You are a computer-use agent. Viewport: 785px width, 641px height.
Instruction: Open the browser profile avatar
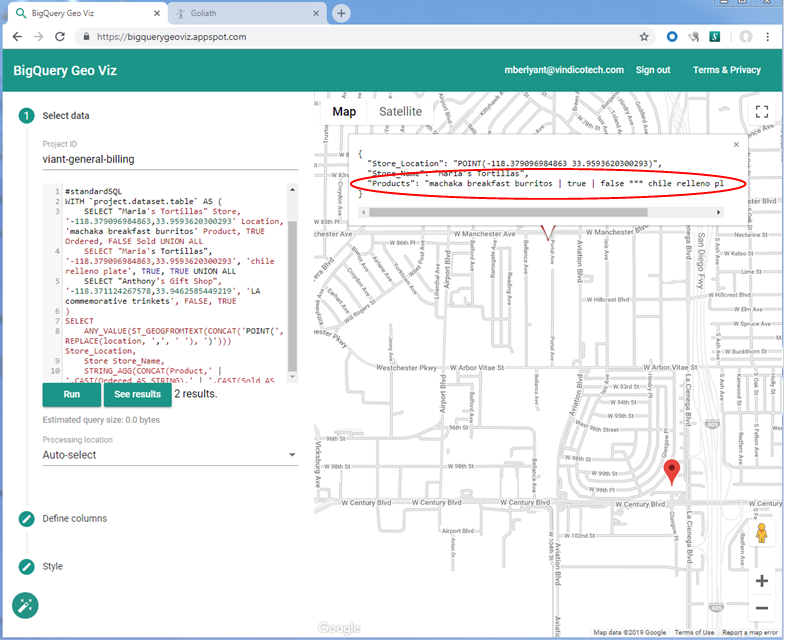pyautogui.click(x=746, y=37)
